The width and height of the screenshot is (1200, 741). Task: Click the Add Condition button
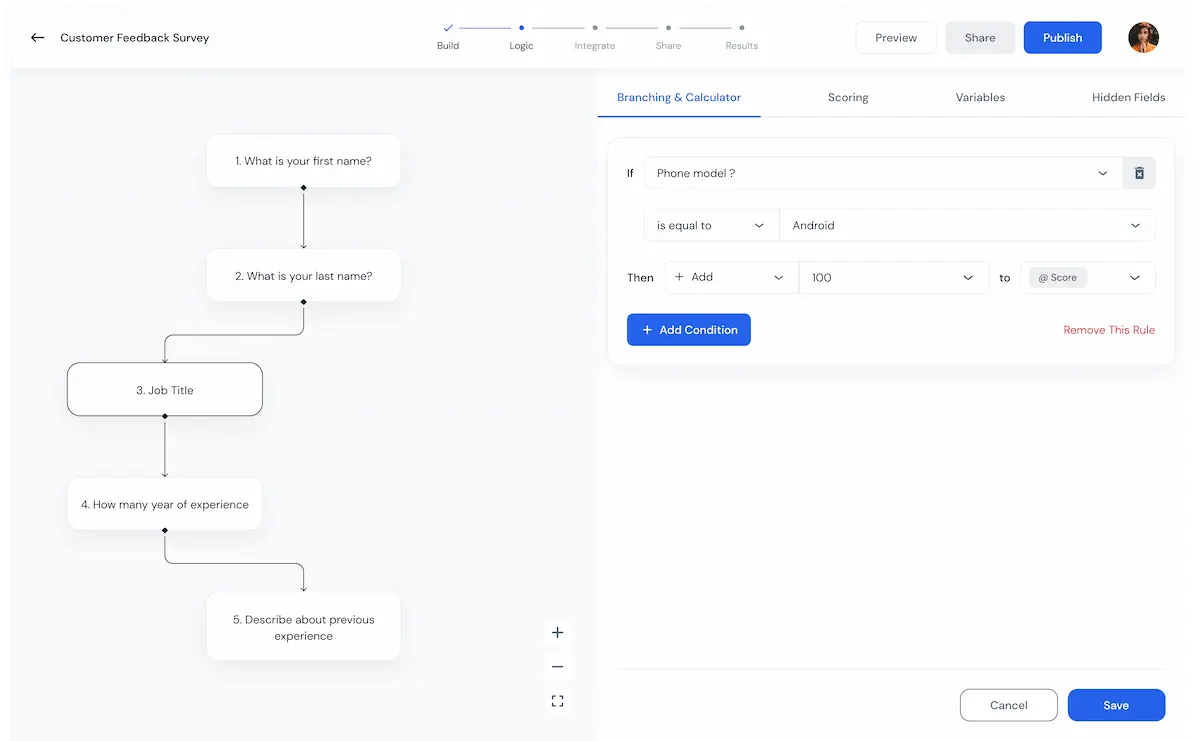(689, 330)
